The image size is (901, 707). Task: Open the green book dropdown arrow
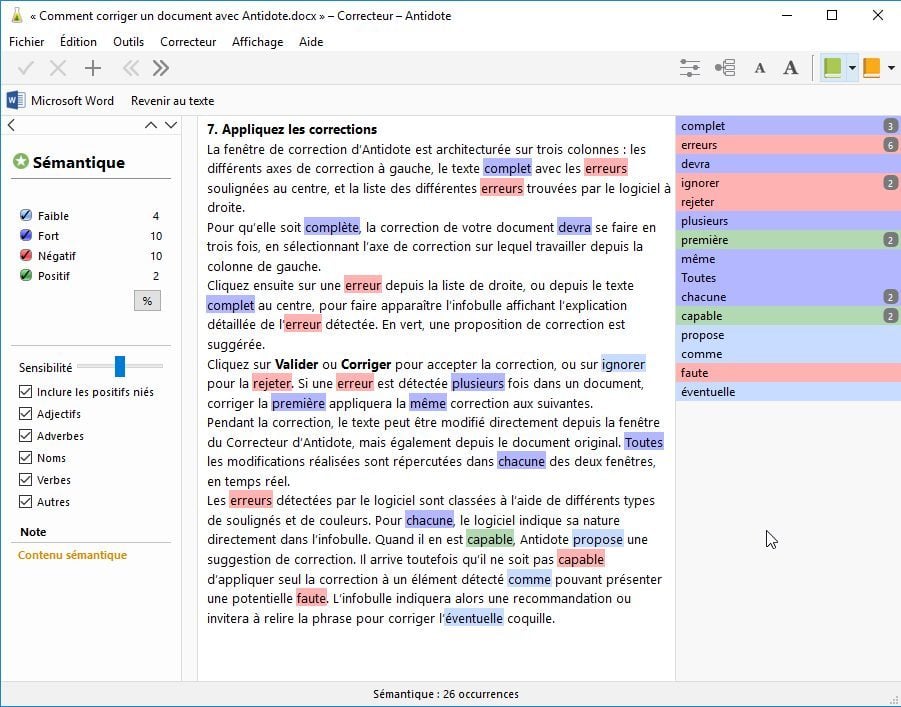852,68
